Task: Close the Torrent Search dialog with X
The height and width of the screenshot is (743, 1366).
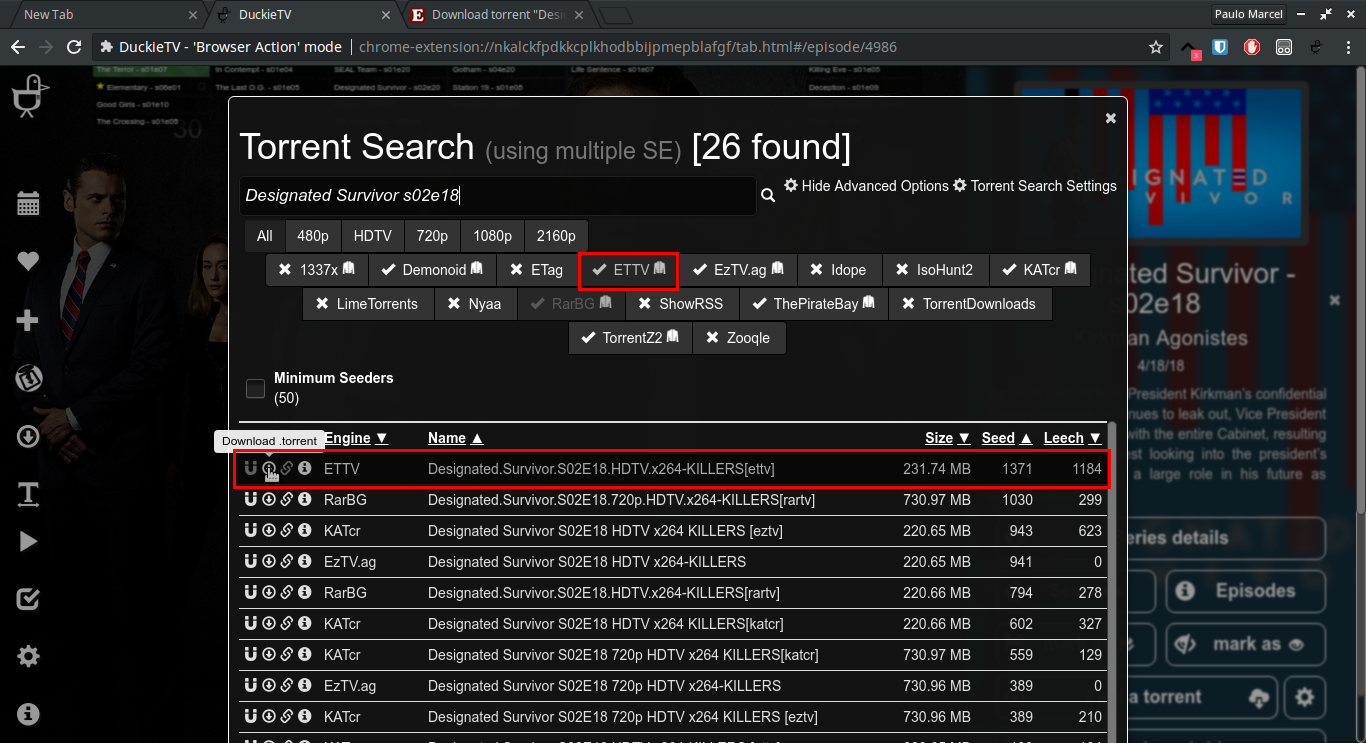Action: pyautogui.click(x=1110, y=118)
